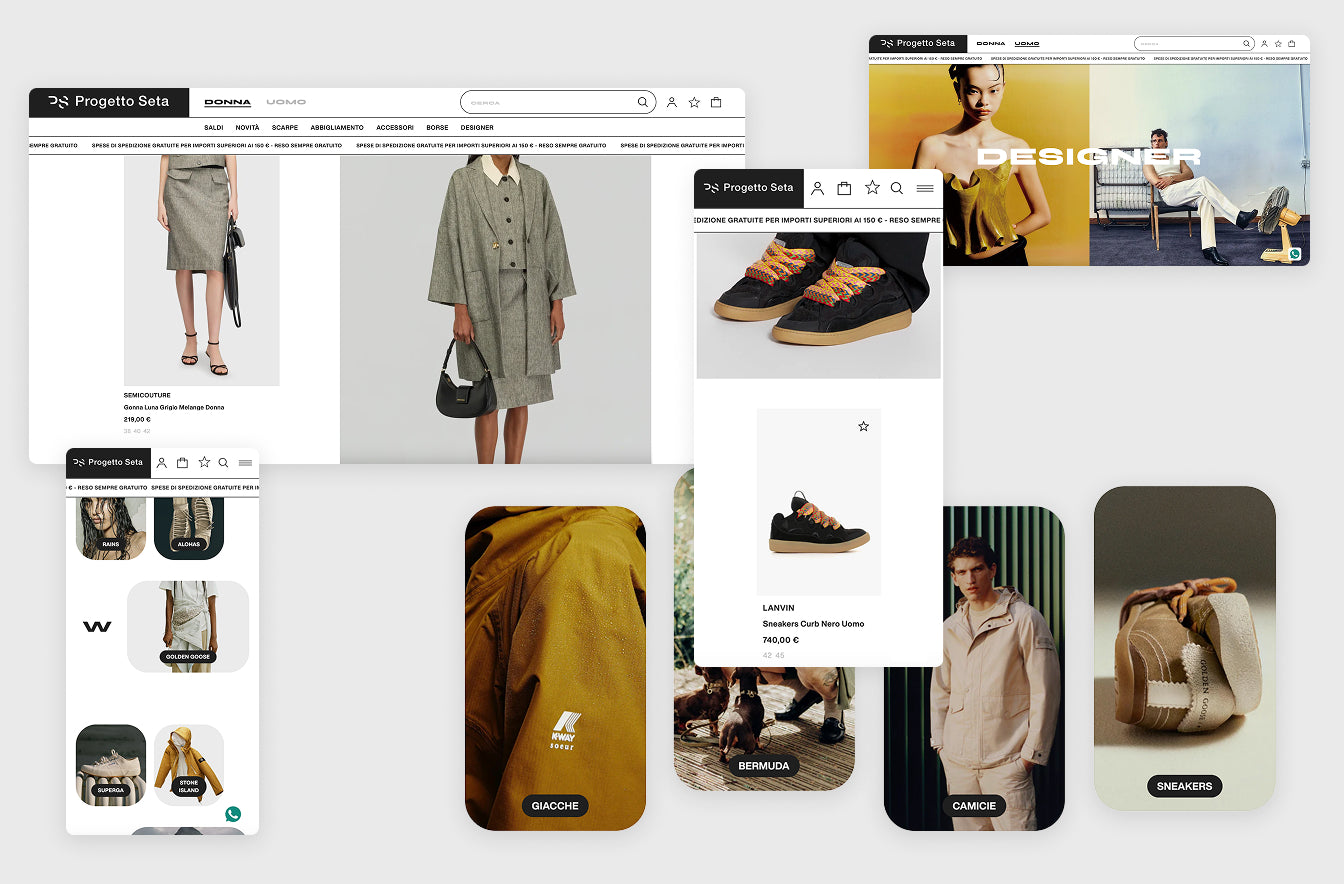Open shopping bag in large desktop window

[x=716, y=102]
